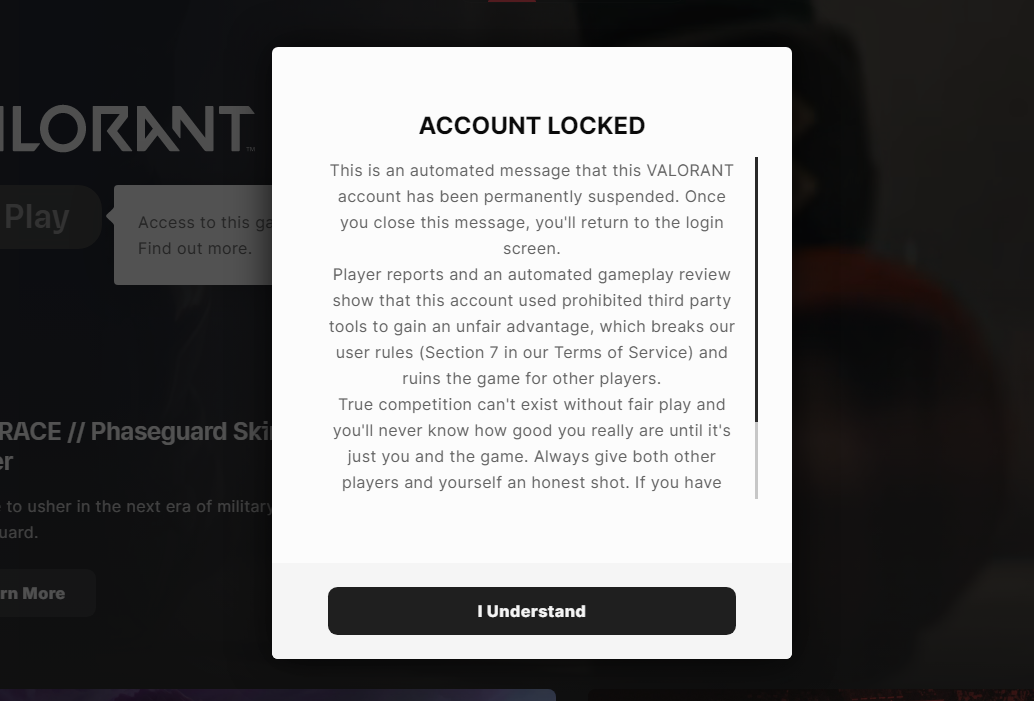Click the Learn More button
Image resolution: width=1034 pixels, height=701 pixels.
(38, 593)
